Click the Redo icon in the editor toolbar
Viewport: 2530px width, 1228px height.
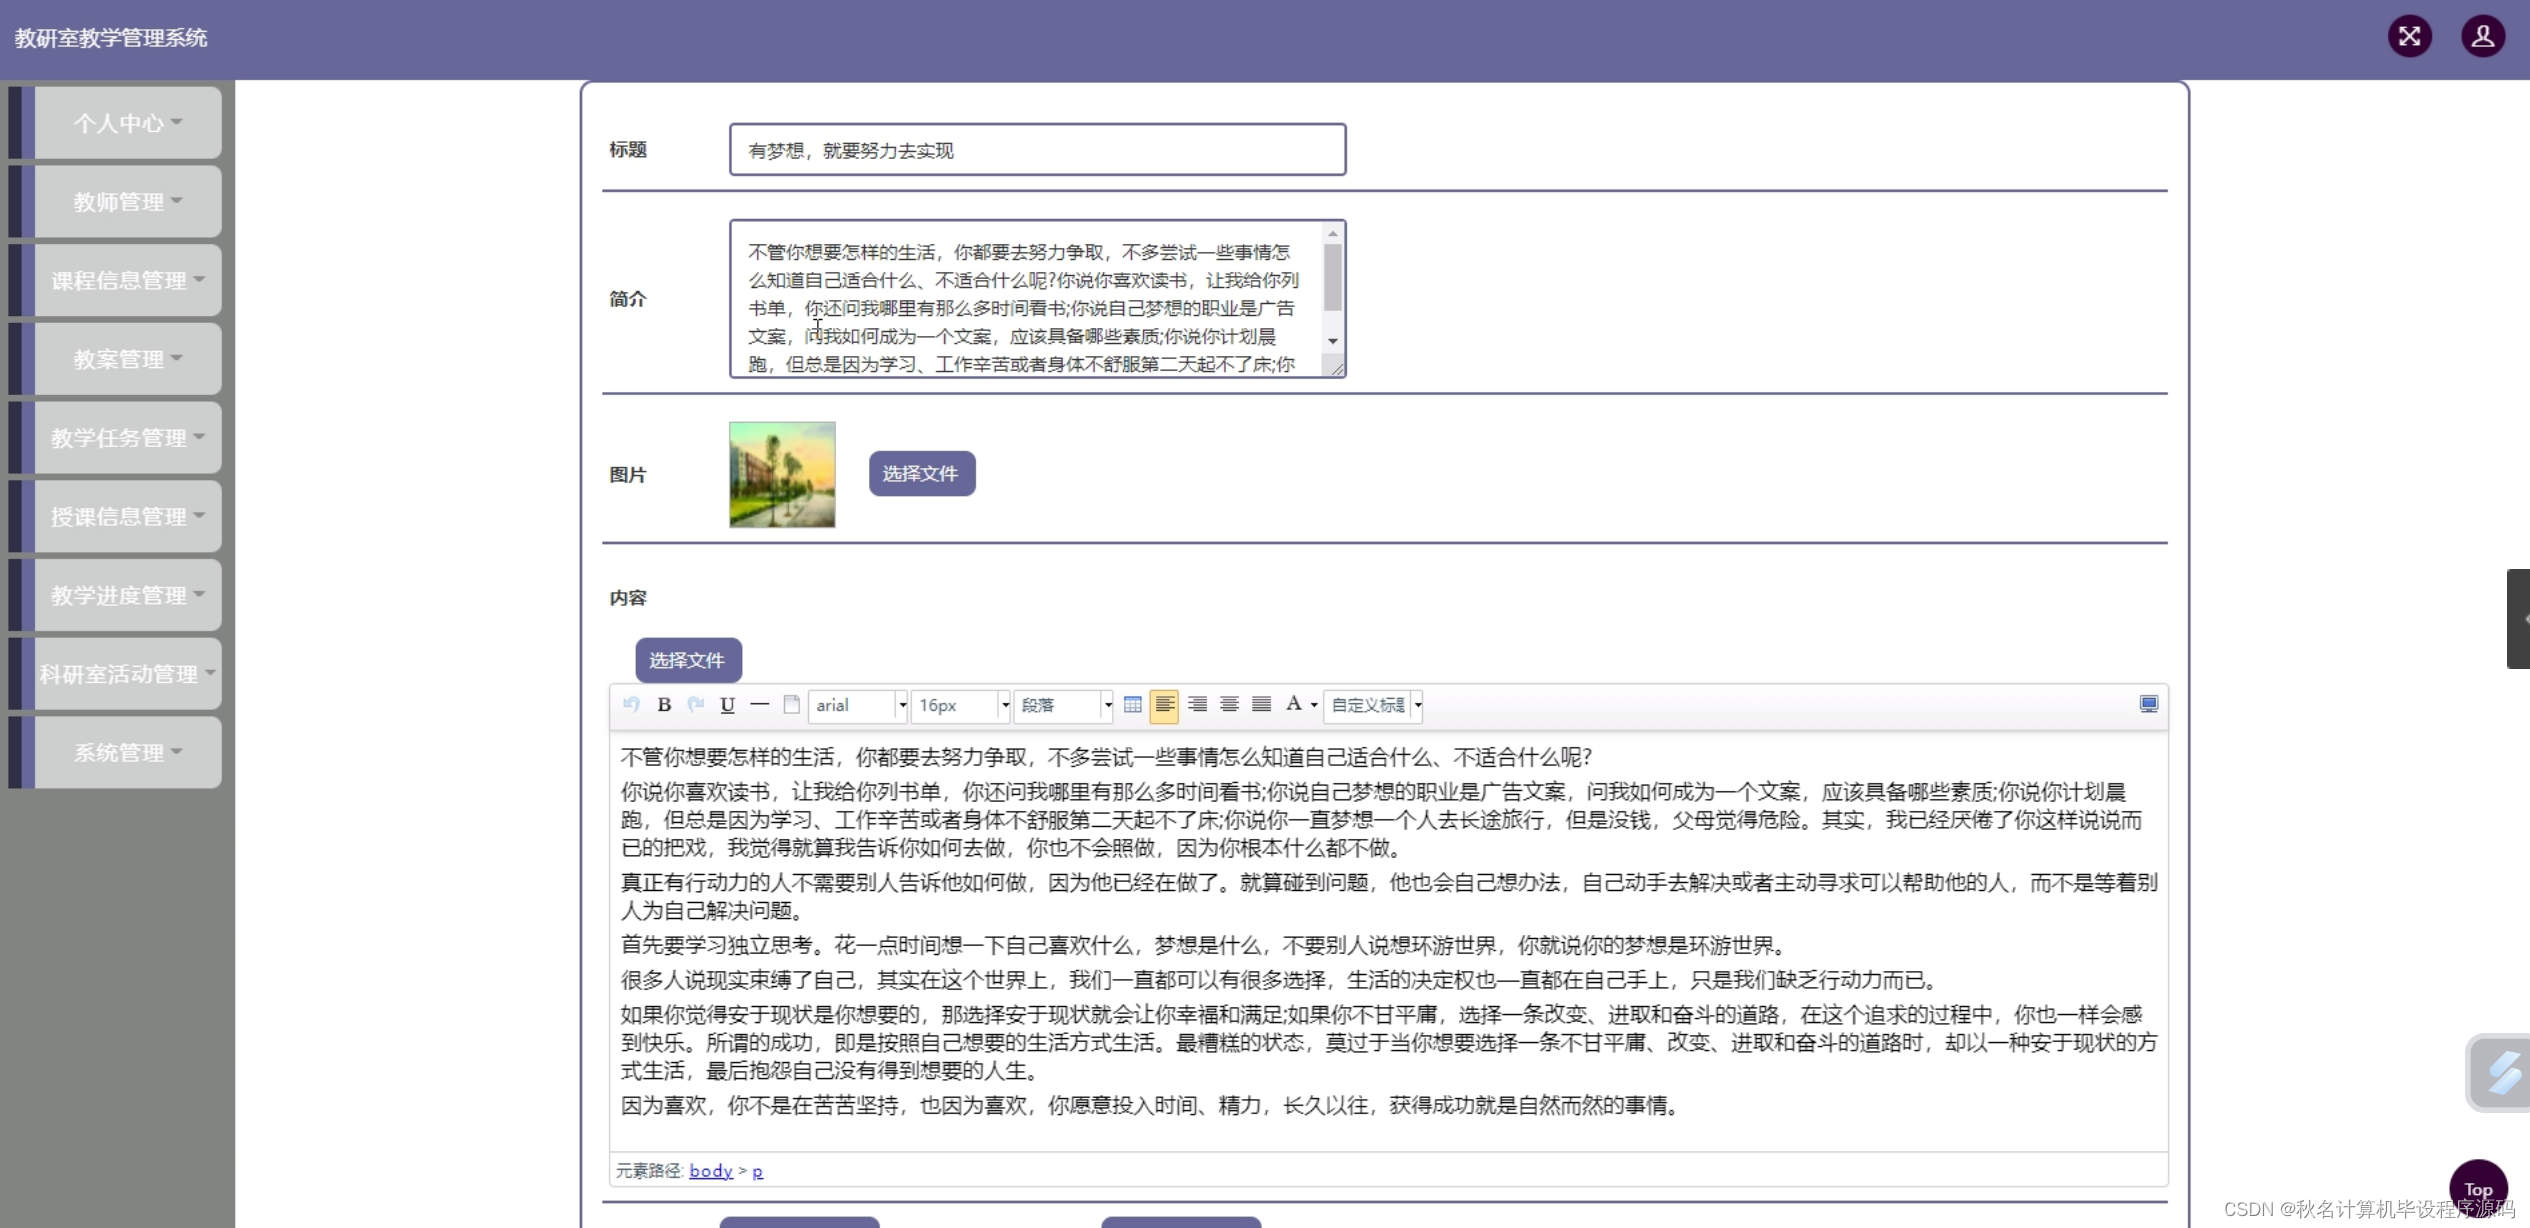(x=695, y=705)
